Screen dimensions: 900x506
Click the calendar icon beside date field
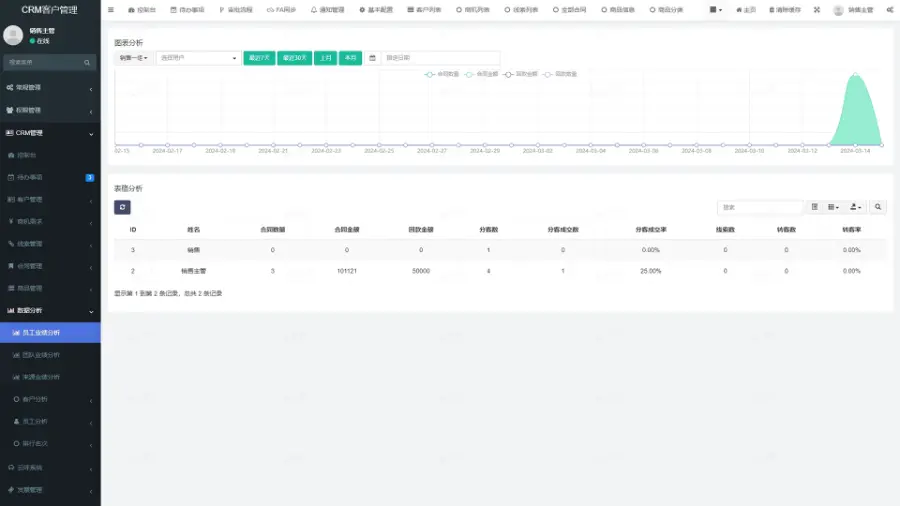point(372,58)
